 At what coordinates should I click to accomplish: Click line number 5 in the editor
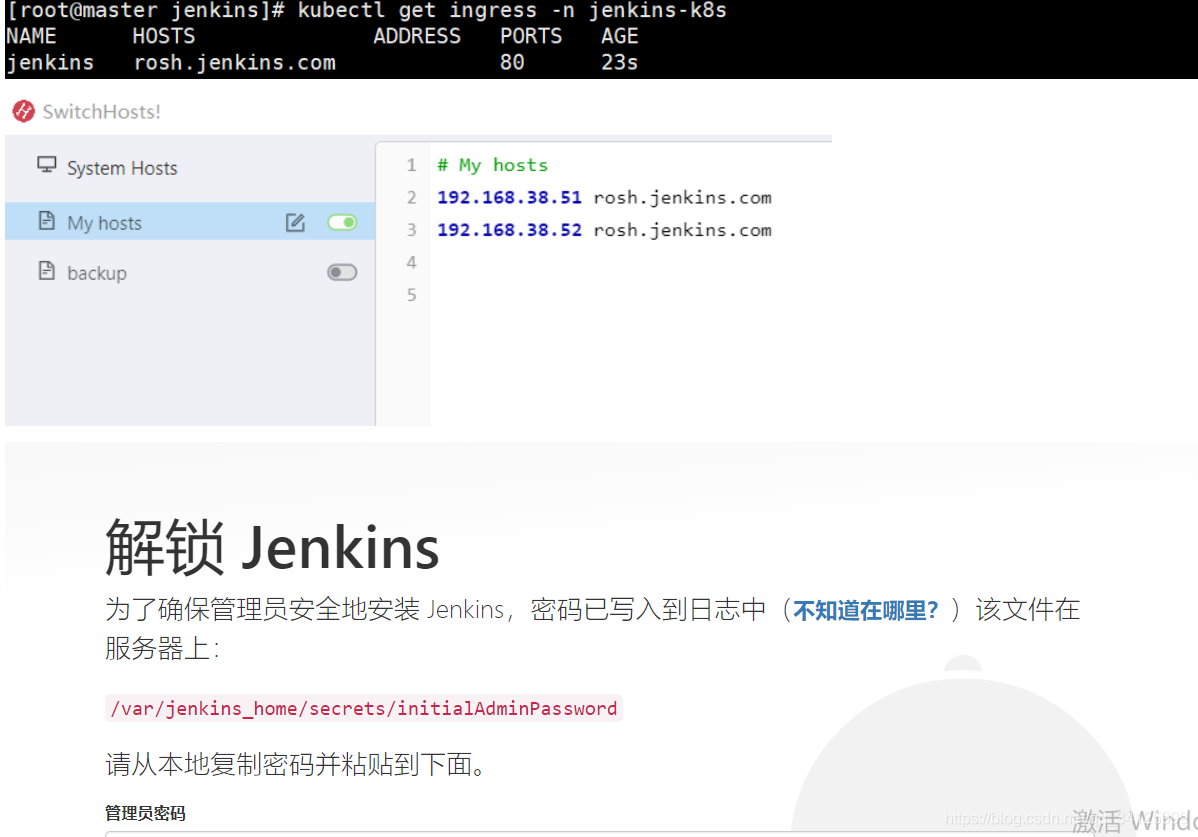[411, 295]
